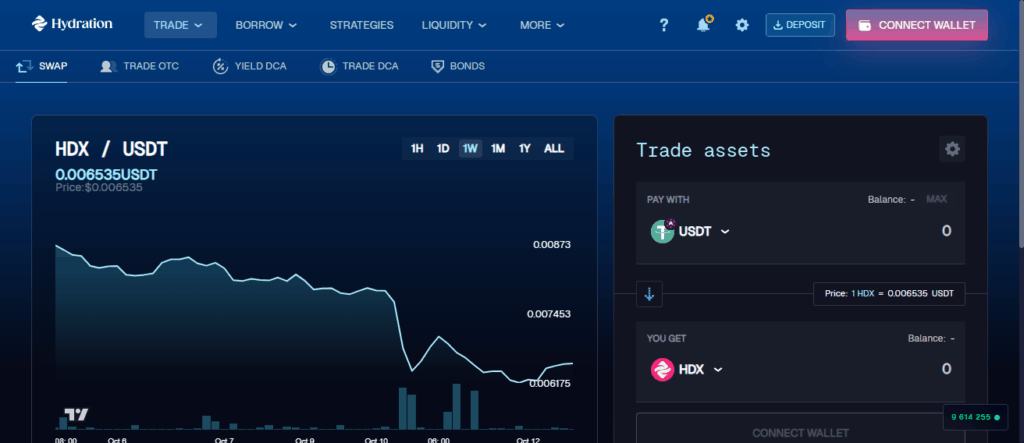Image resolution: width=1024 pixels, height=443 pixels.
Task: Open trade settings gear in Trade assets
Action: pos(952,149)
